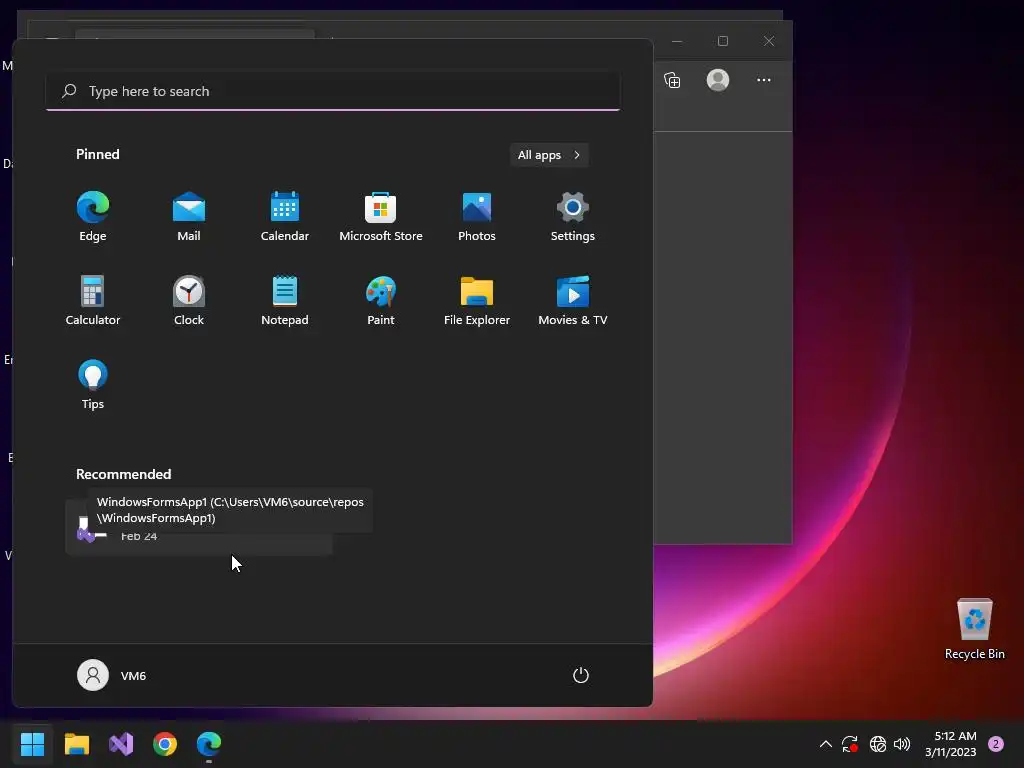Open the VM6 user account menu

[x=112, y=675]
